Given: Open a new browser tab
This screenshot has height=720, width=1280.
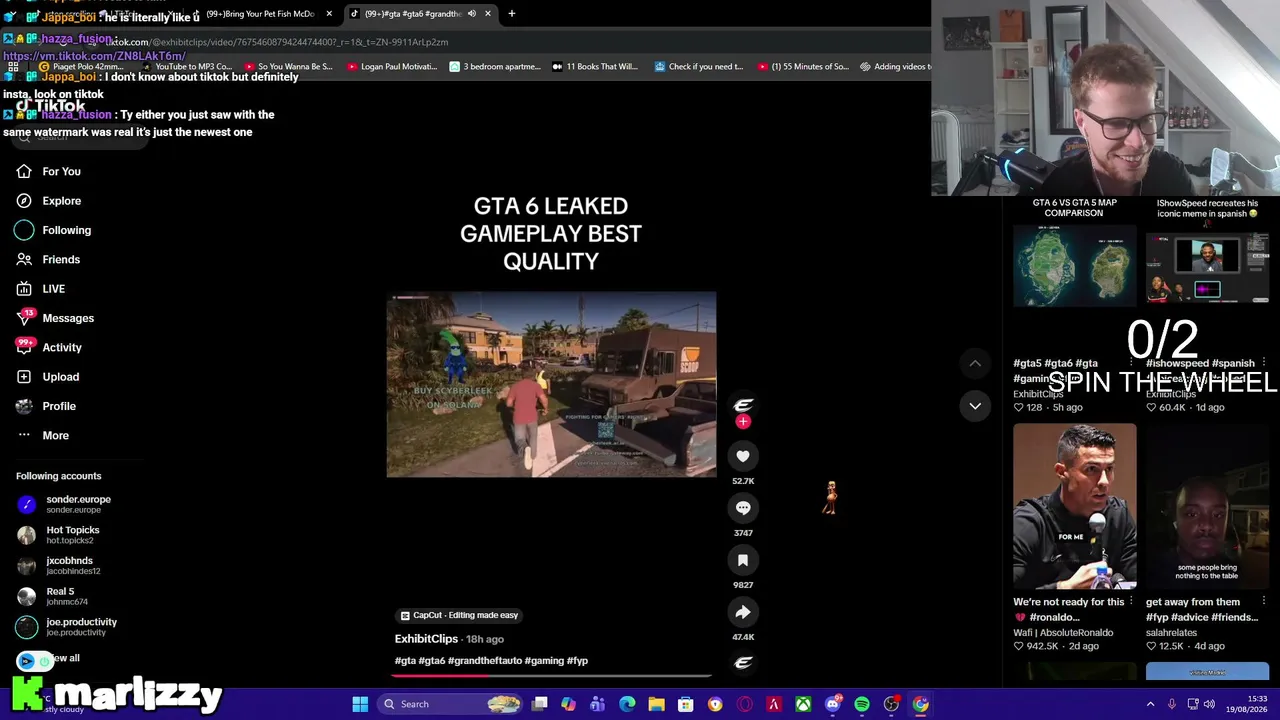Looking at the screenshot, I should point(512,14).
